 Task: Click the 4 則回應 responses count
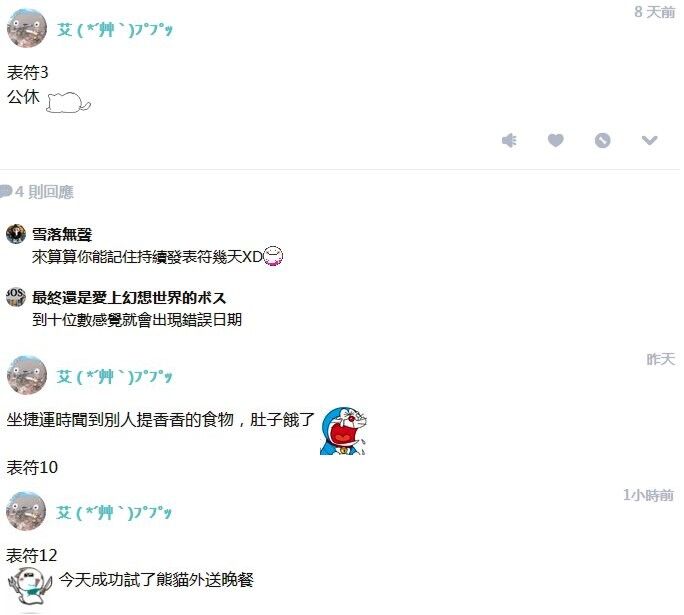(x=44, y=192)
